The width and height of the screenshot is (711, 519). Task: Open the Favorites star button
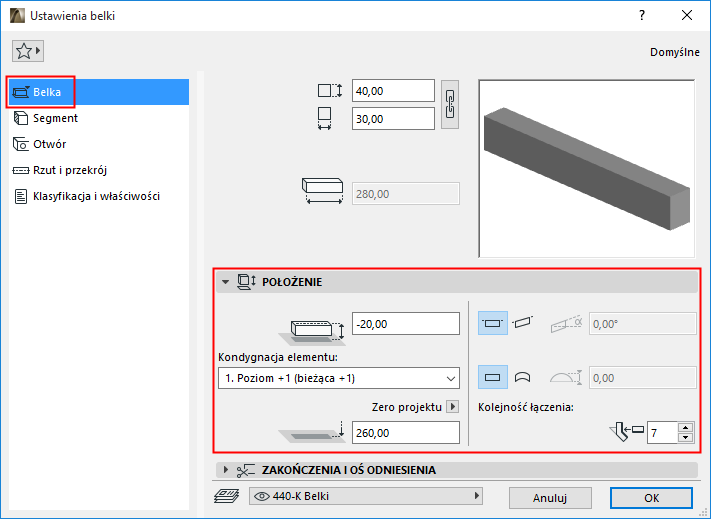click(x=28, y=51)
